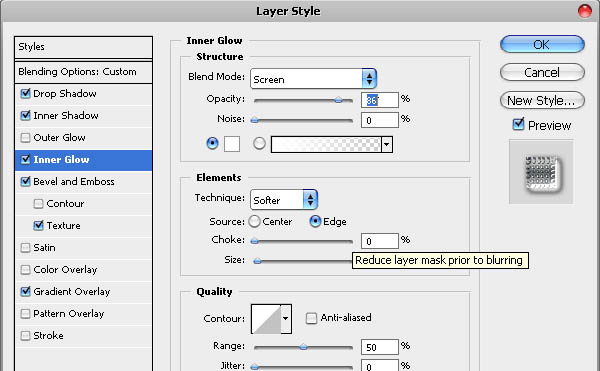Click the style preview thumbnail
This screenshot has height=371, width=600.
pos(541,172)
